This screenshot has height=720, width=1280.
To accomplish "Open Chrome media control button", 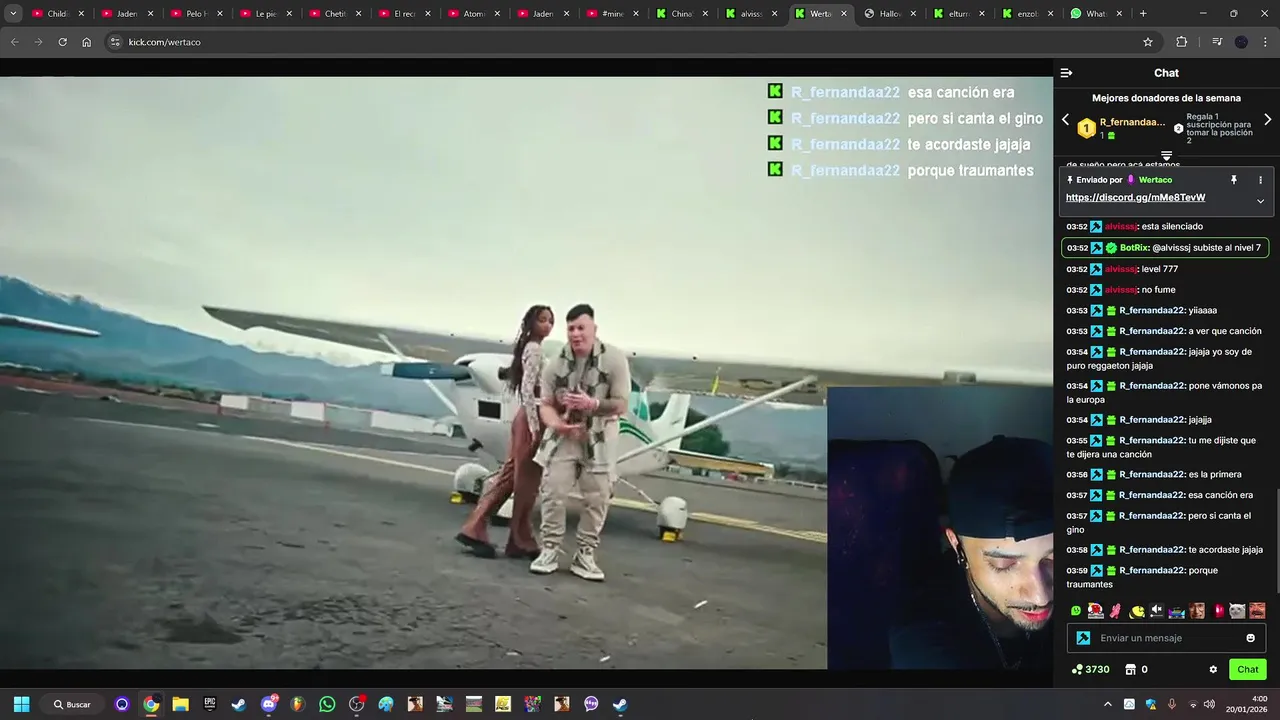I will pyautogui.click(x=1217, y=42).
